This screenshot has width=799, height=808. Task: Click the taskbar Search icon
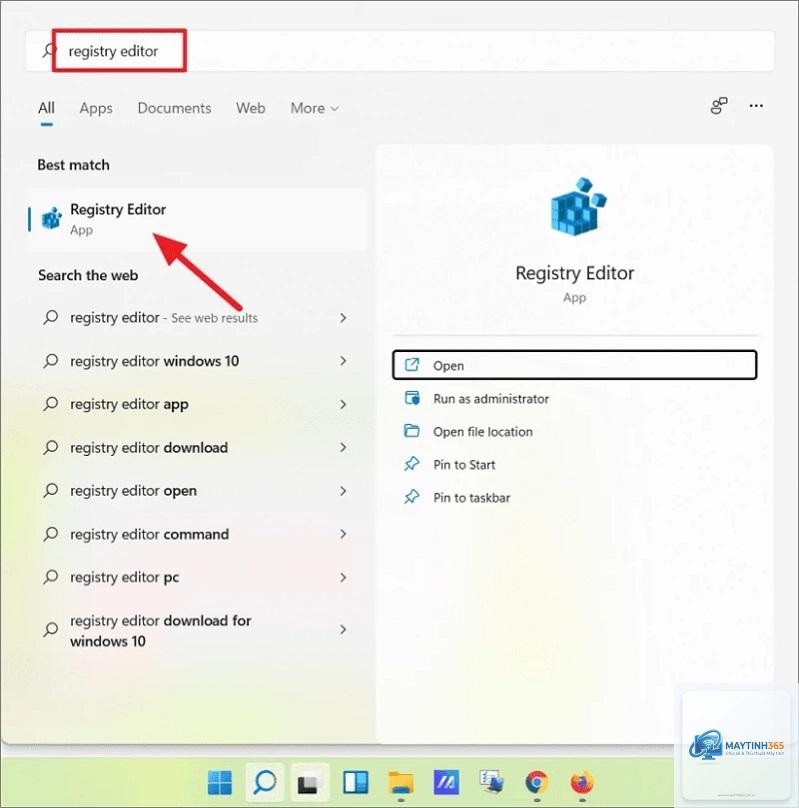click(265, 783)
